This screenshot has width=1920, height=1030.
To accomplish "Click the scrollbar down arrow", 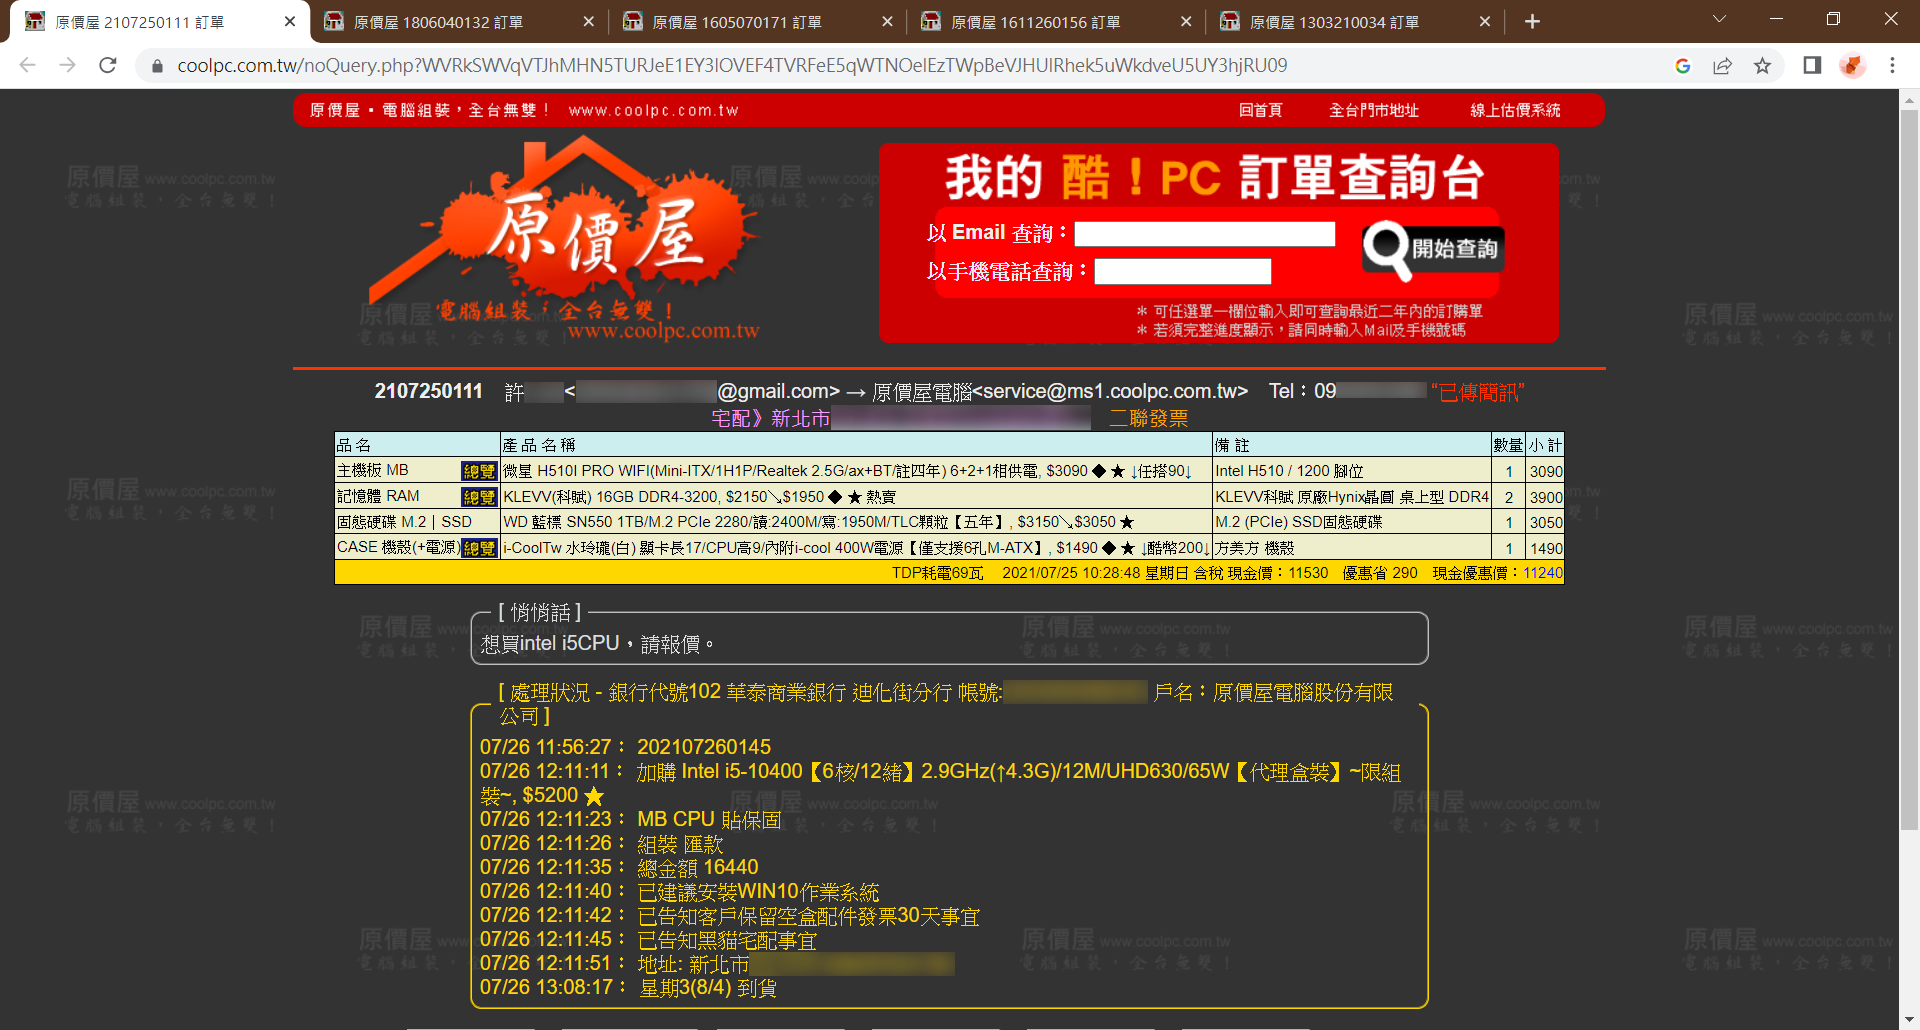I will (1909, 1020).
